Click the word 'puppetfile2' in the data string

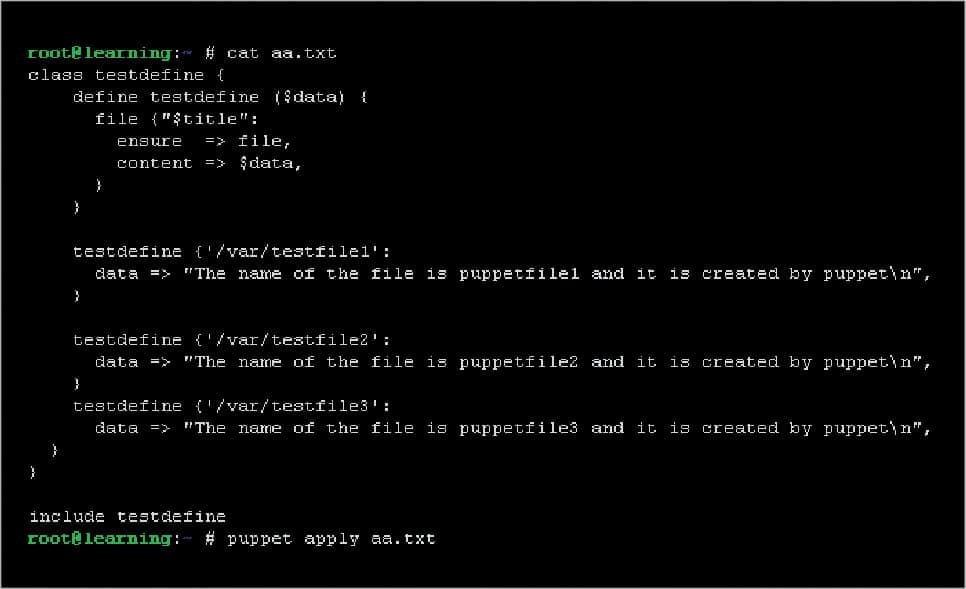(x=519, y=362)
